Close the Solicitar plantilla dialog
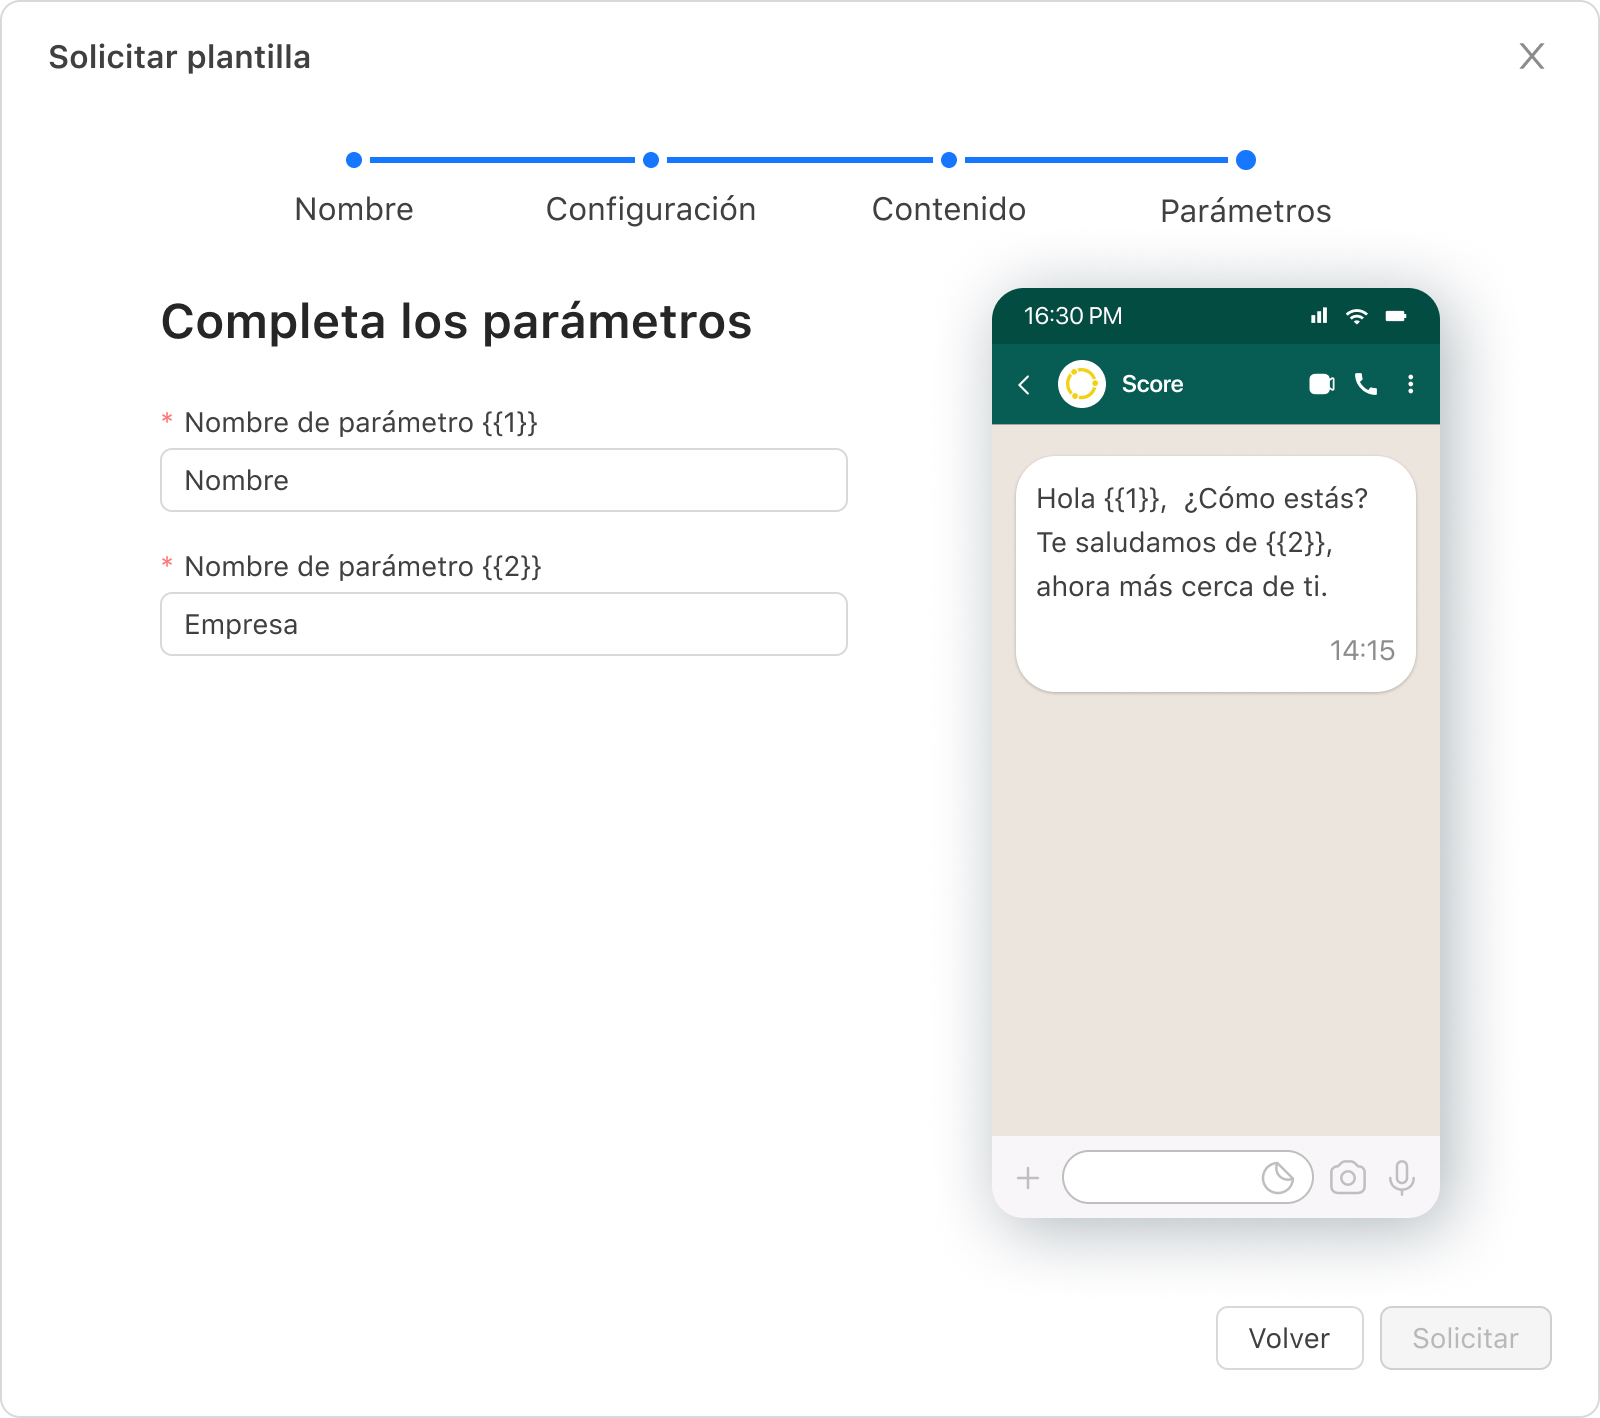 [1531, 56]
